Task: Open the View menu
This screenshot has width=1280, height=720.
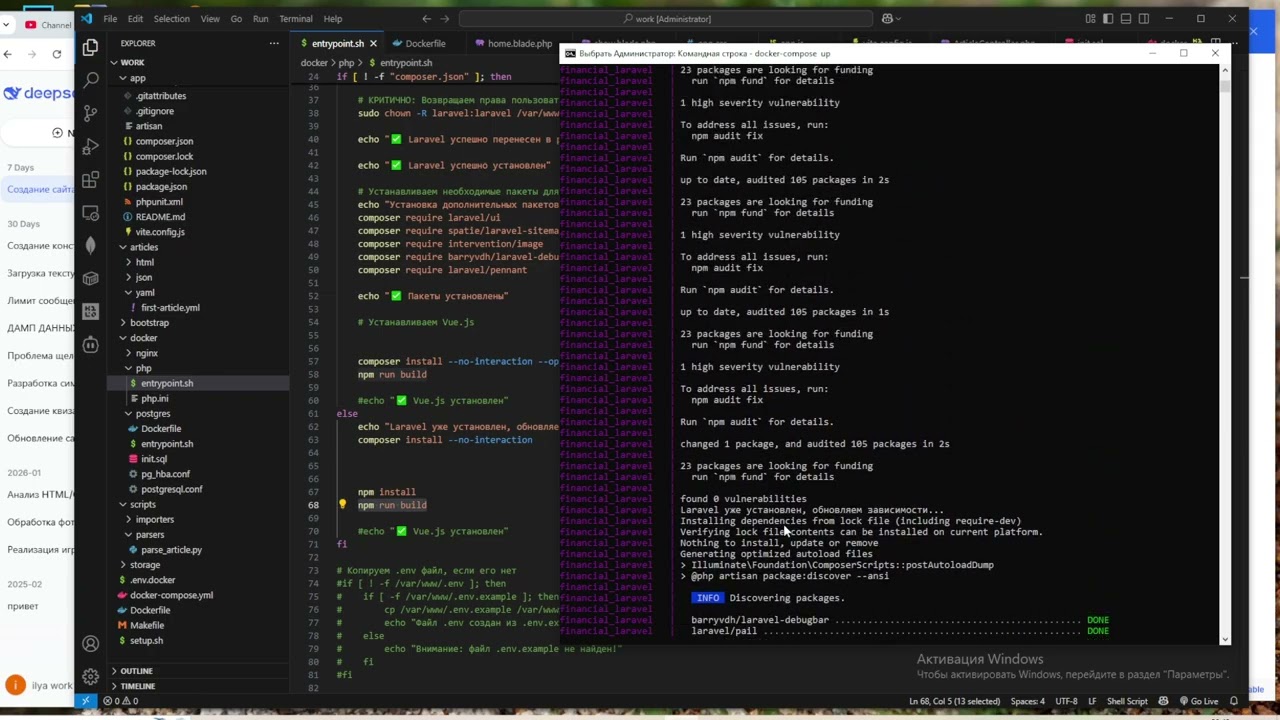Action: pos(210,18)
